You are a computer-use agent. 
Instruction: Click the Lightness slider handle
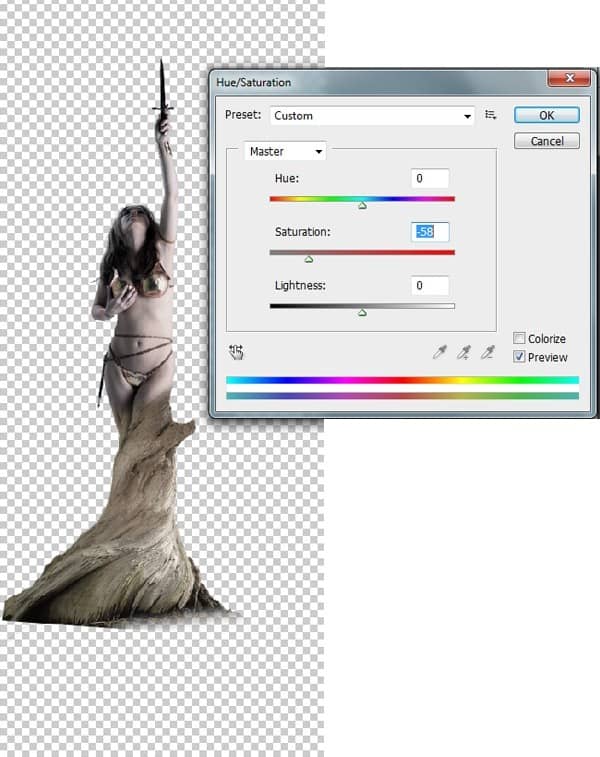pyautogui.click(x=363, y=313)
